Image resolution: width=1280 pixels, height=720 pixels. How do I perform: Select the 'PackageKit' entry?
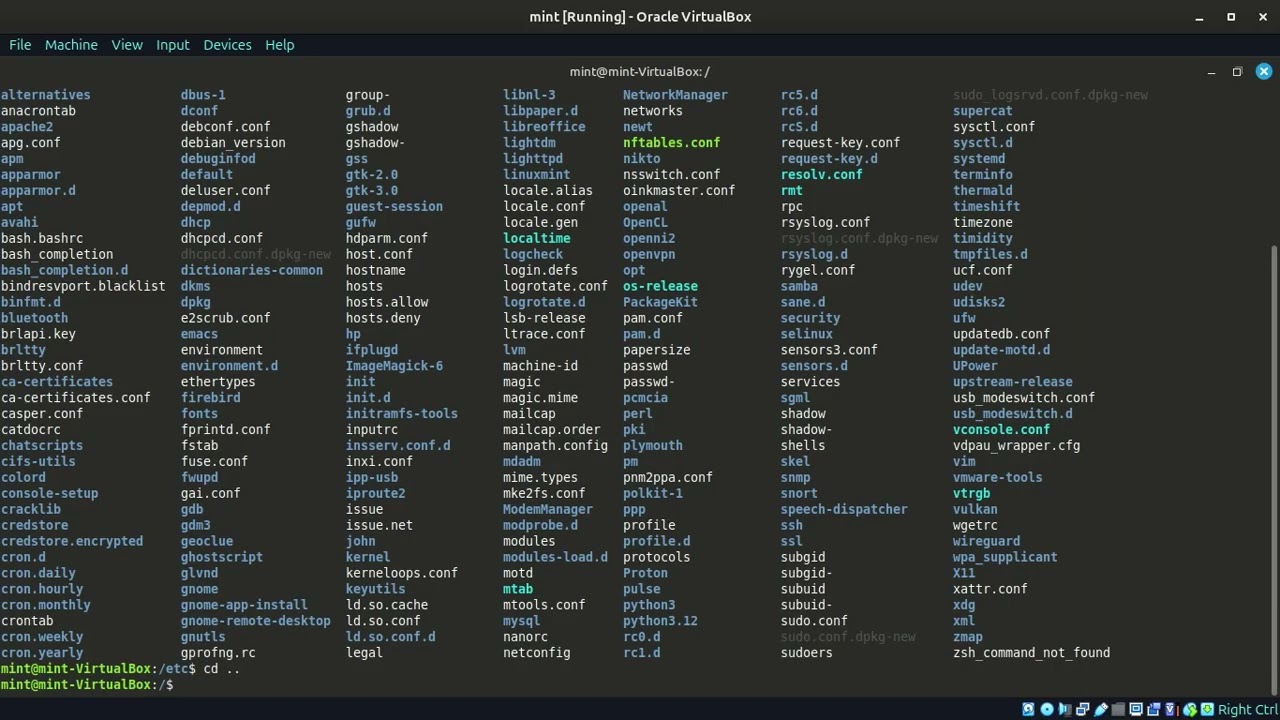pyautogui.click(x=660, y=302)
